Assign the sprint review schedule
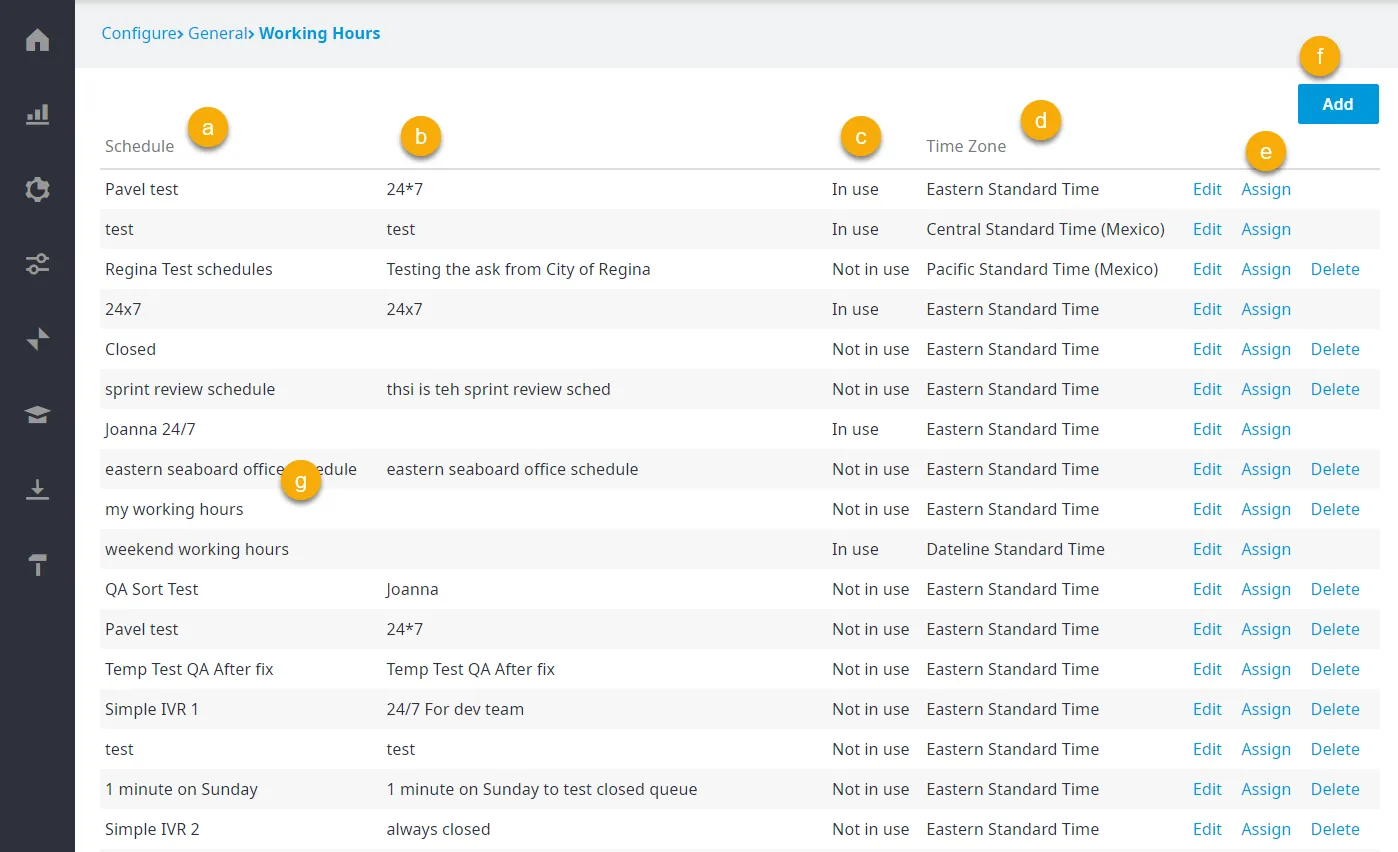Image resolution: width=1398 pixels, height=852 pixels. pyautogui.click(x=1266, y=389)
